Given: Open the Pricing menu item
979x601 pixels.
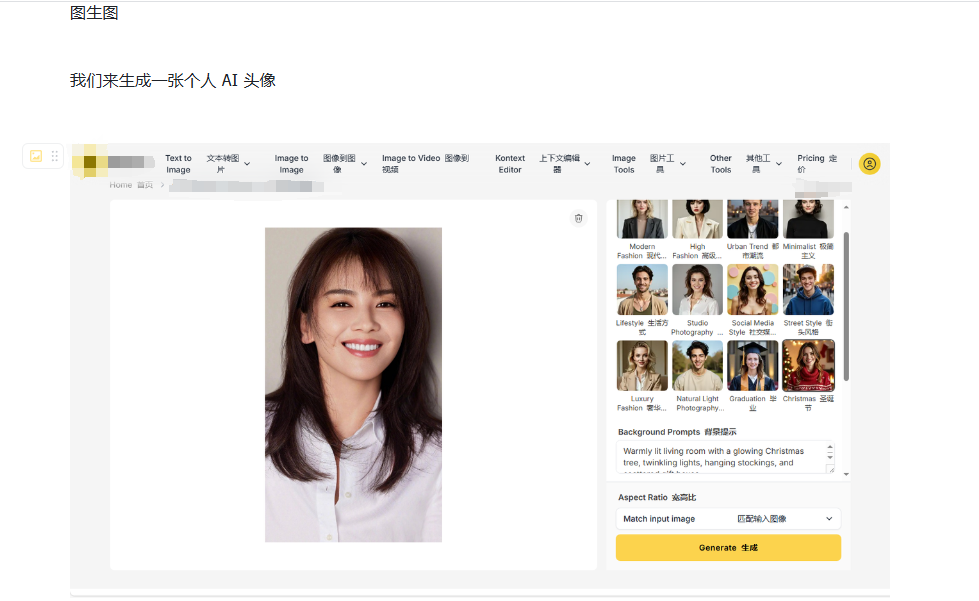Looking at the screenshot, I should 816,164.
